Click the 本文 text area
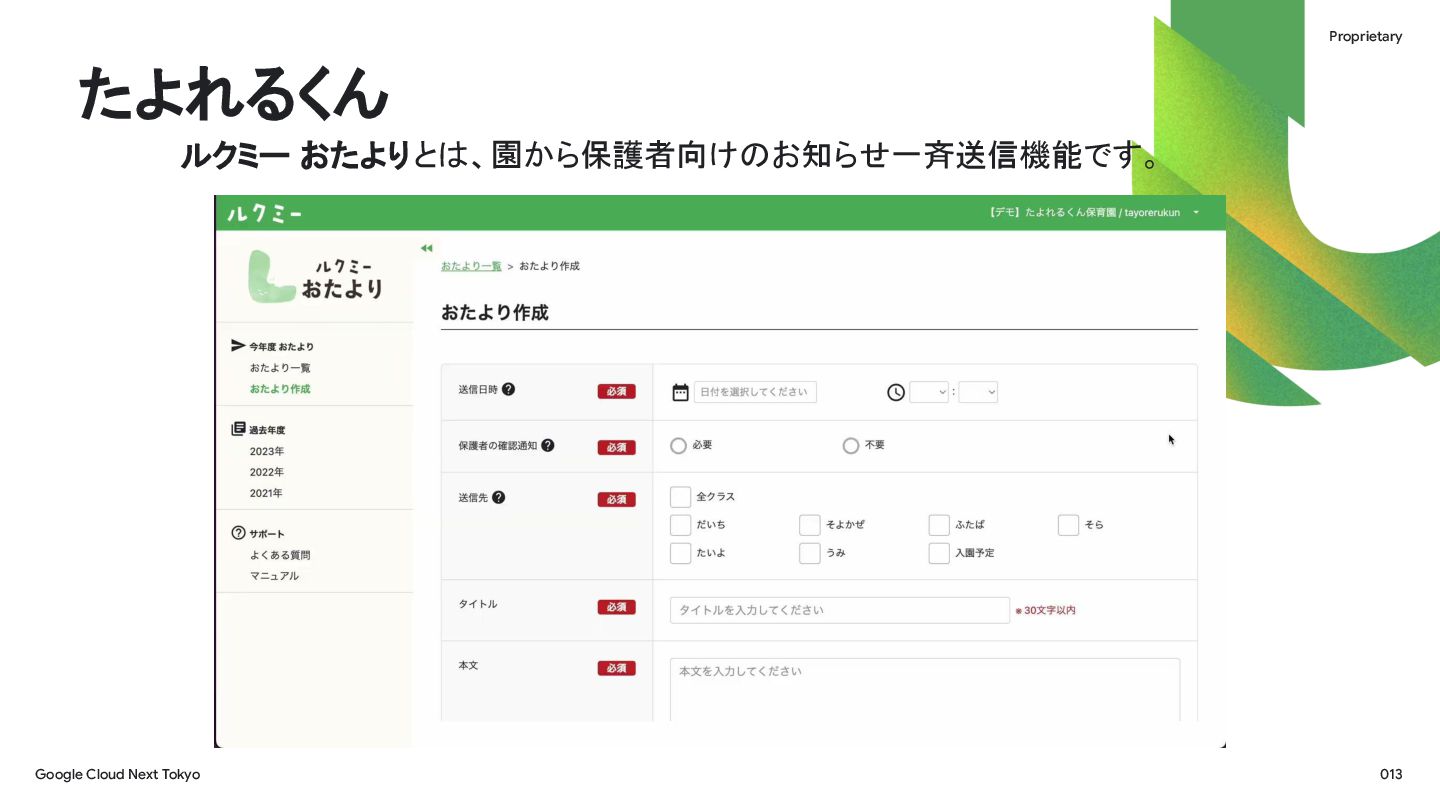This screenshot has width=1440, height=810. pos(925,690)
